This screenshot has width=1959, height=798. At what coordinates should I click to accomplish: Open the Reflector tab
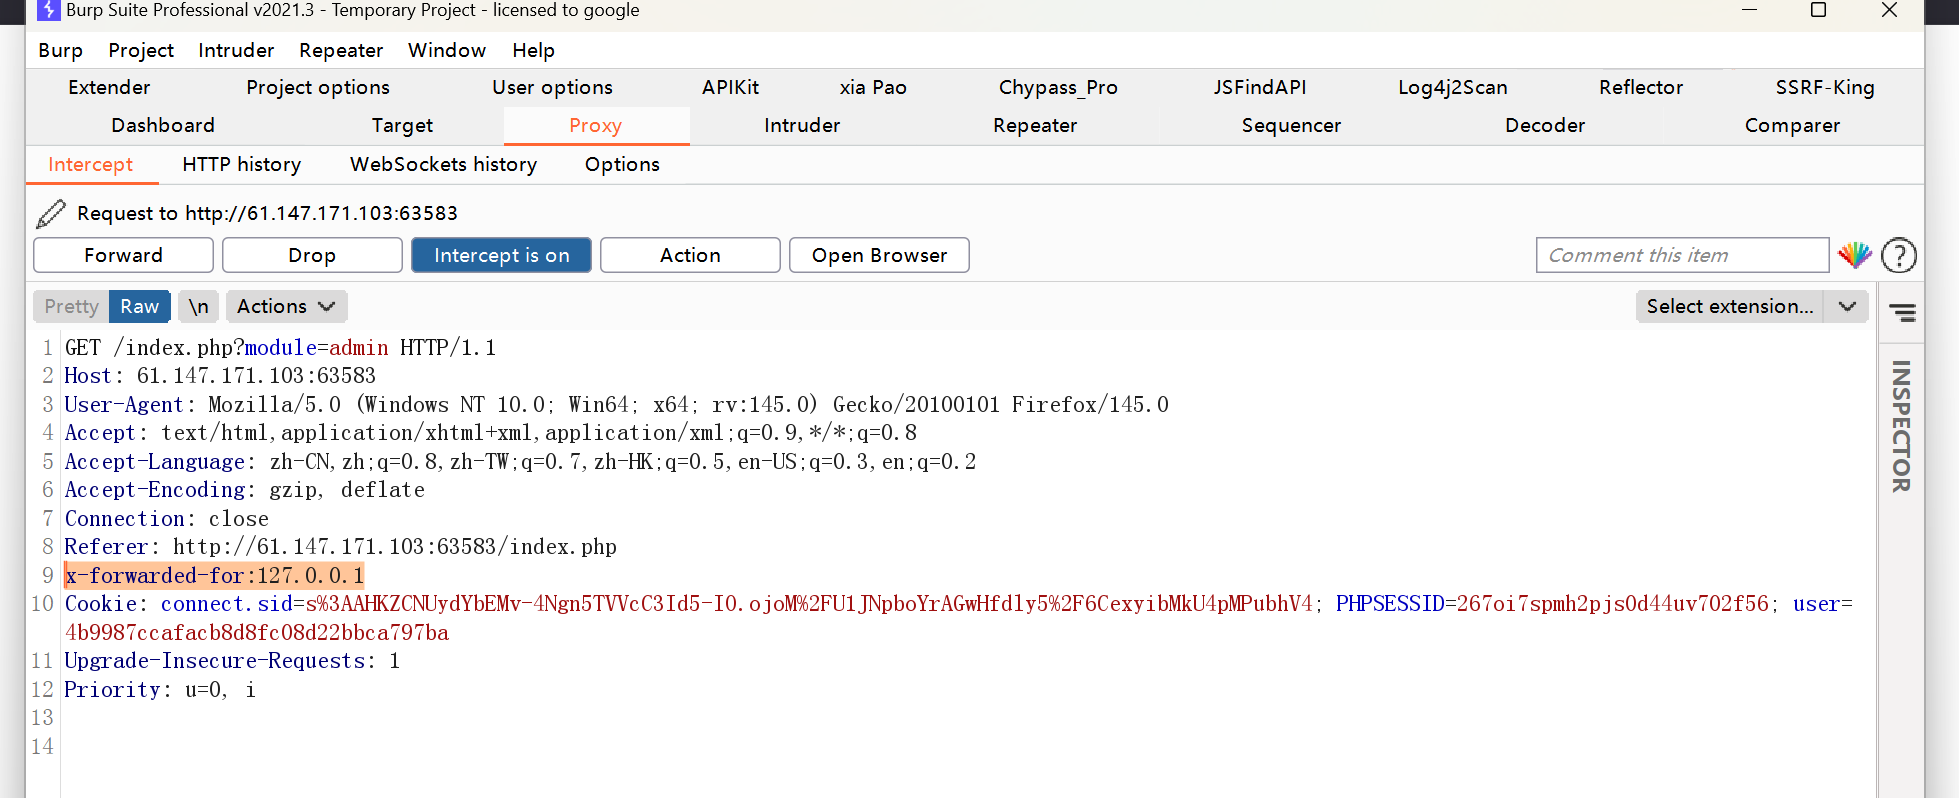(1641, 87)
